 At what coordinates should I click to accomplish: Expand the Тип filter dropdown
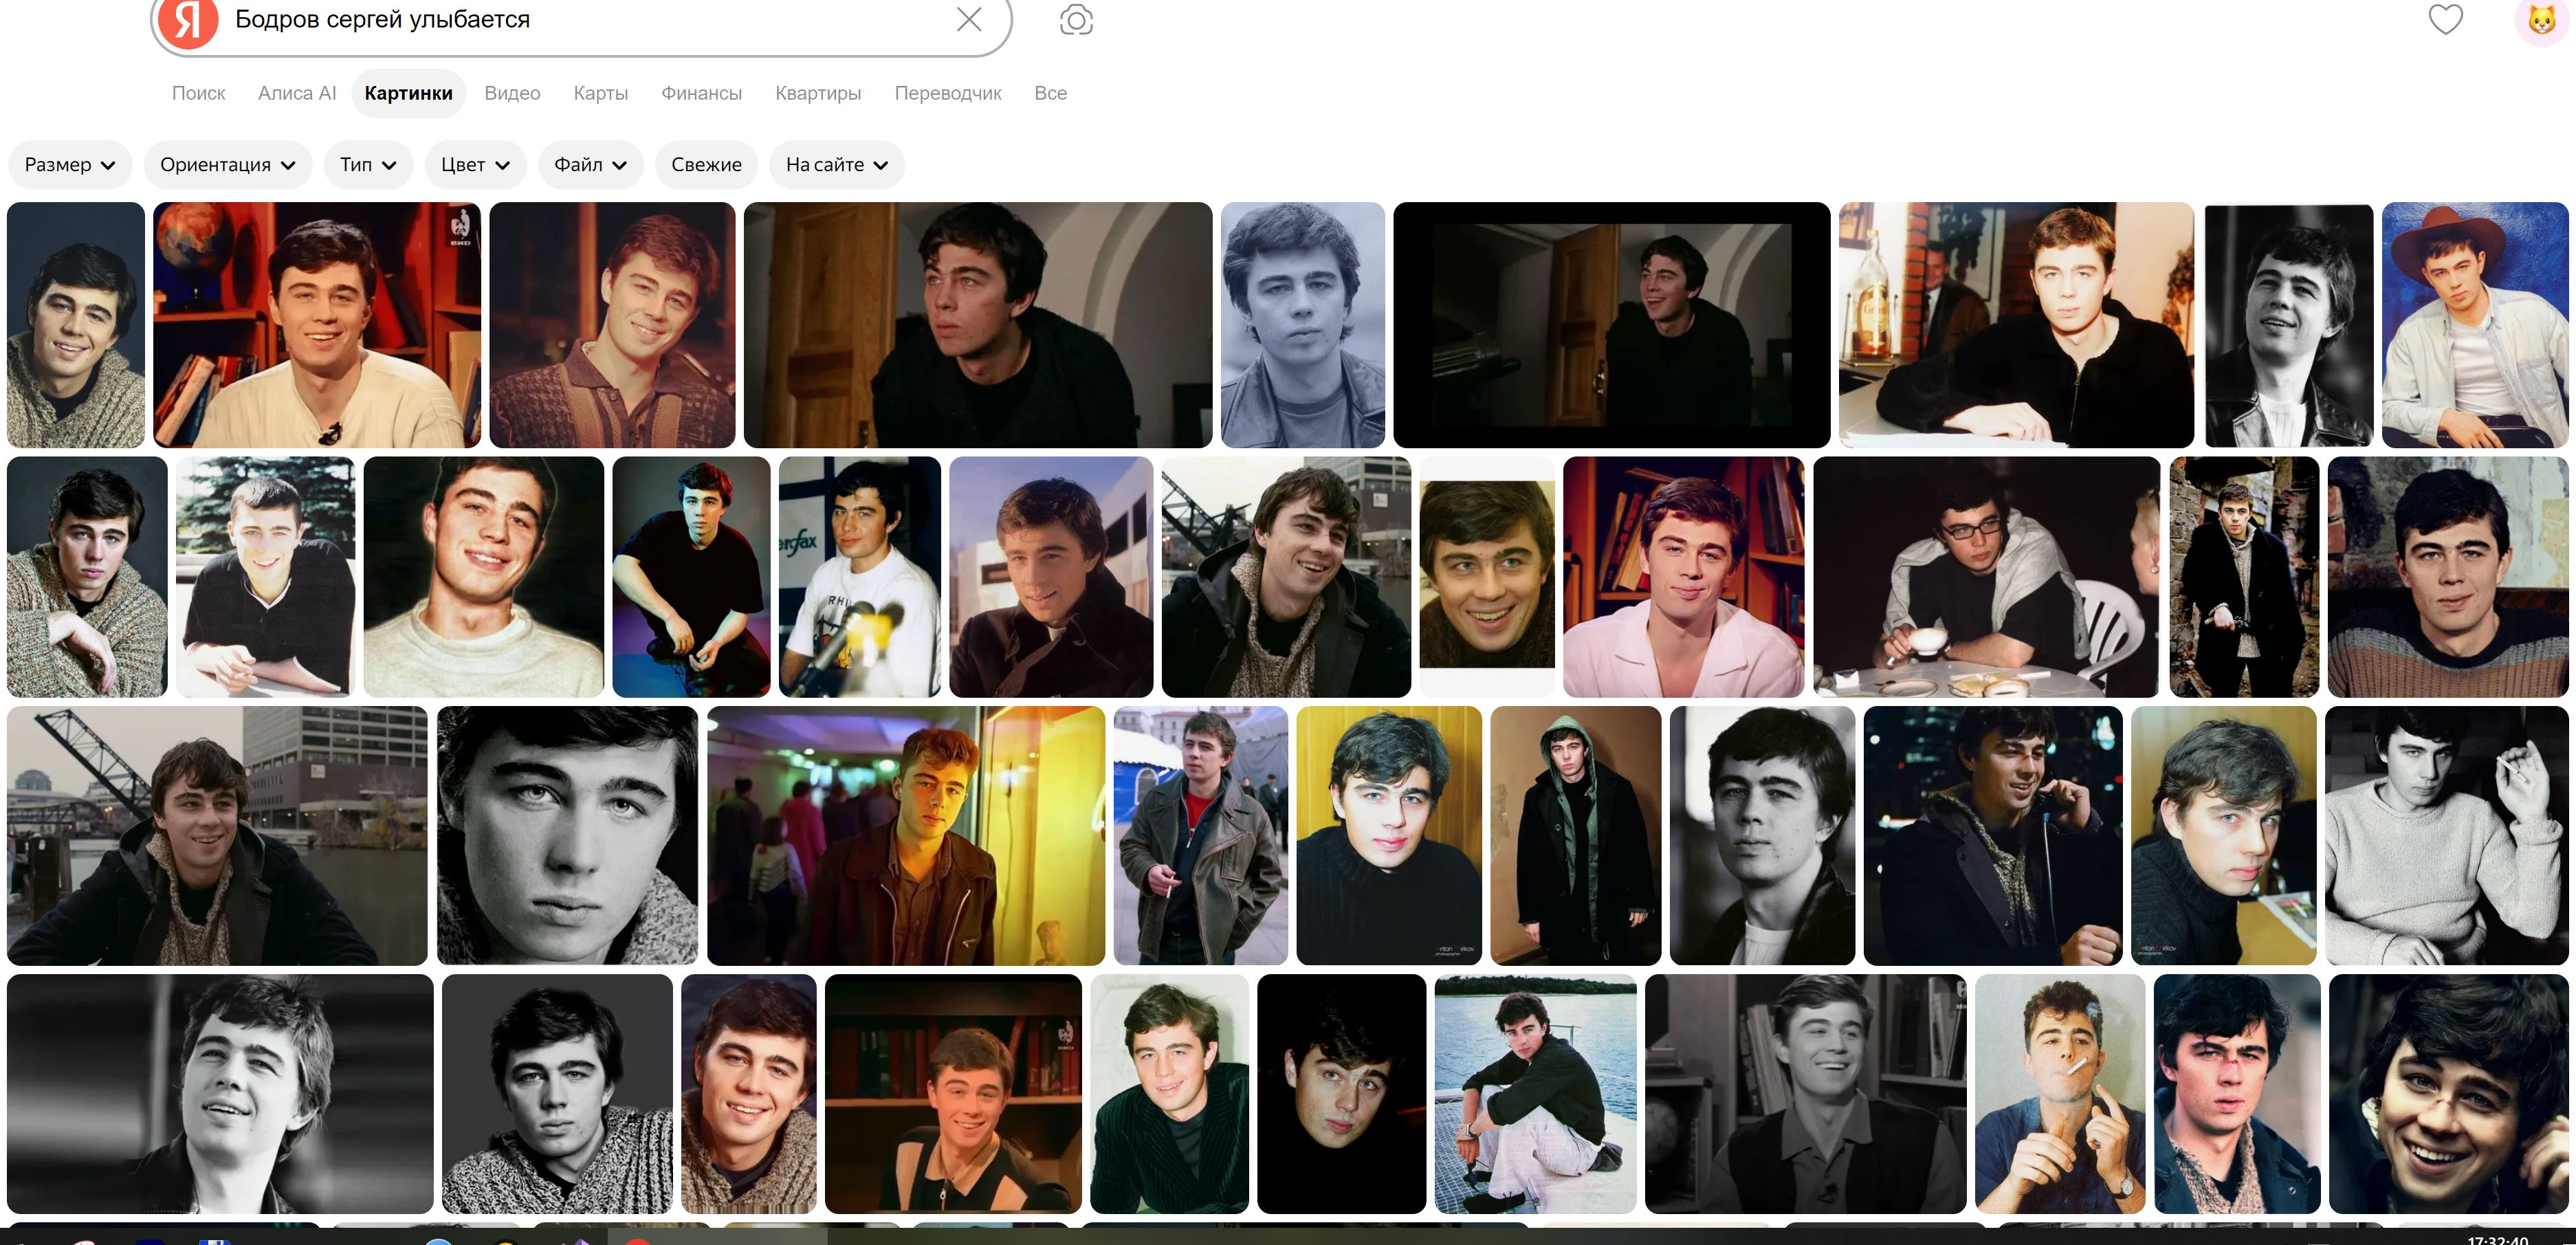click(368, 165)
